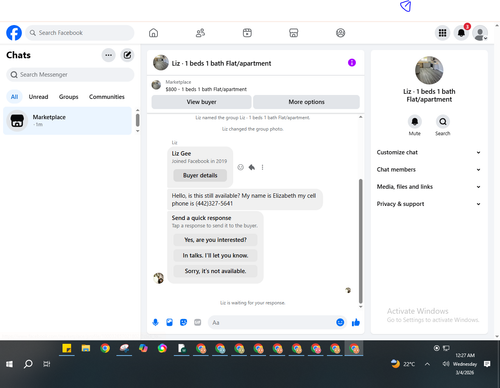
Task: Open the Marketplace storefront icon in top navigation
Action: click(x=294, y=33)
